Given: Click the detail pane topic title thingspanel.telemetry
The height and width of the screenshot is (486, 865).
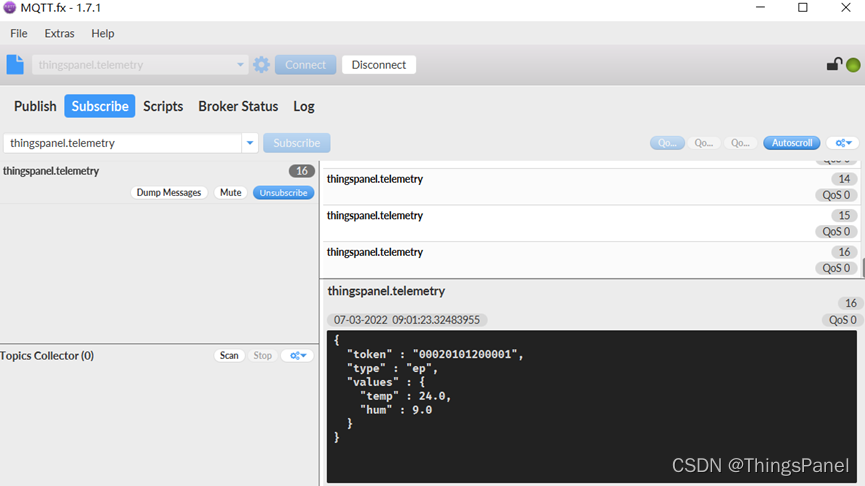Looking at the screenshot, I should tap(386, 291).
